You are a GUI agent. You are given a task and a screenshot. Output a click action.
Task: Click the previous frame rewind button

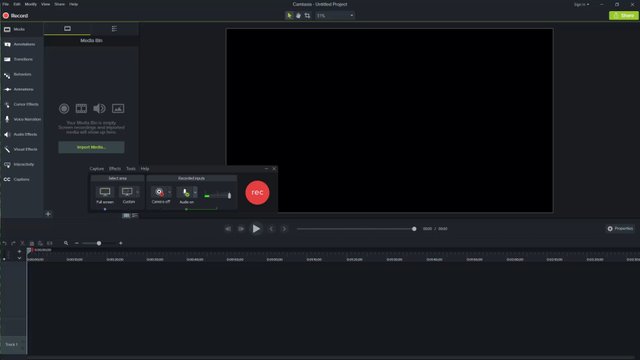click(228, 229)
